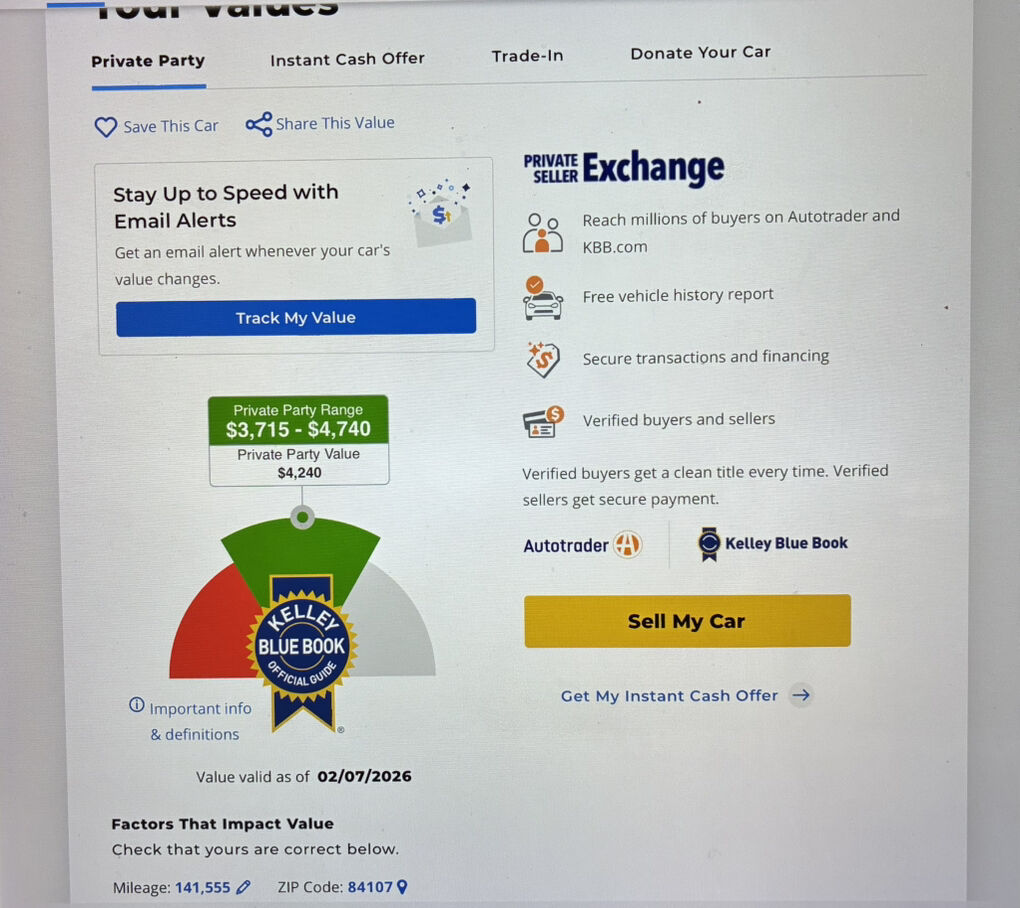Image resolution: width=1020 pixels, height=908 pixels.
Task: Click the share icon beside Share This Value
Action: pyautogui.click(x=259, y=124)
